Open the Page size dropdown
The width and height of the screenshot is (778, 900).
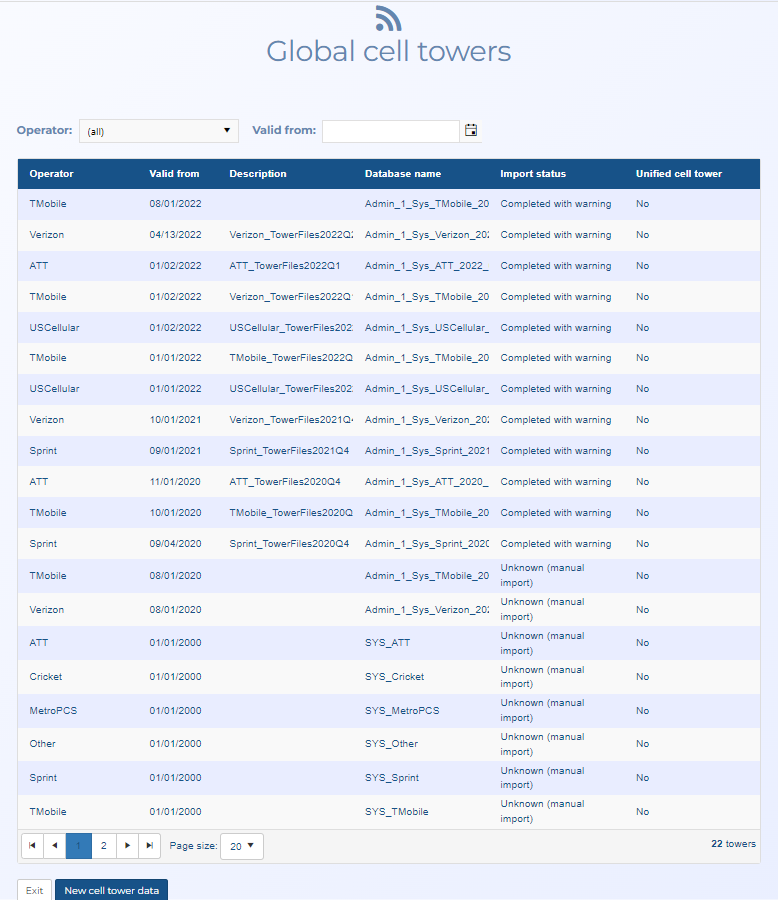(241, 846)
